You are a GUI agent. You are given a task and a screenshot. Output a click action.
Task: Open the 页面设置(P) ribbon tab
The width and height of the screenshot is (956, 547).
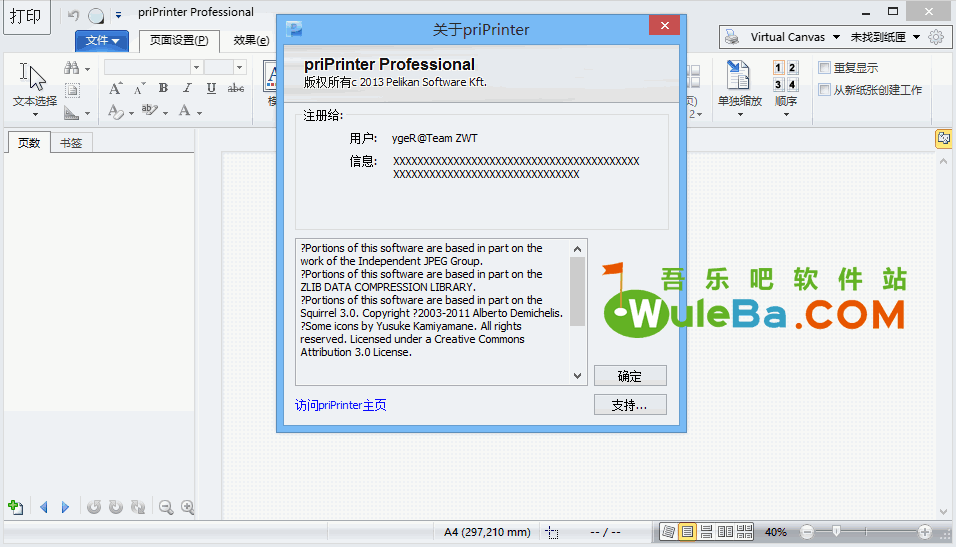[179, 40]
